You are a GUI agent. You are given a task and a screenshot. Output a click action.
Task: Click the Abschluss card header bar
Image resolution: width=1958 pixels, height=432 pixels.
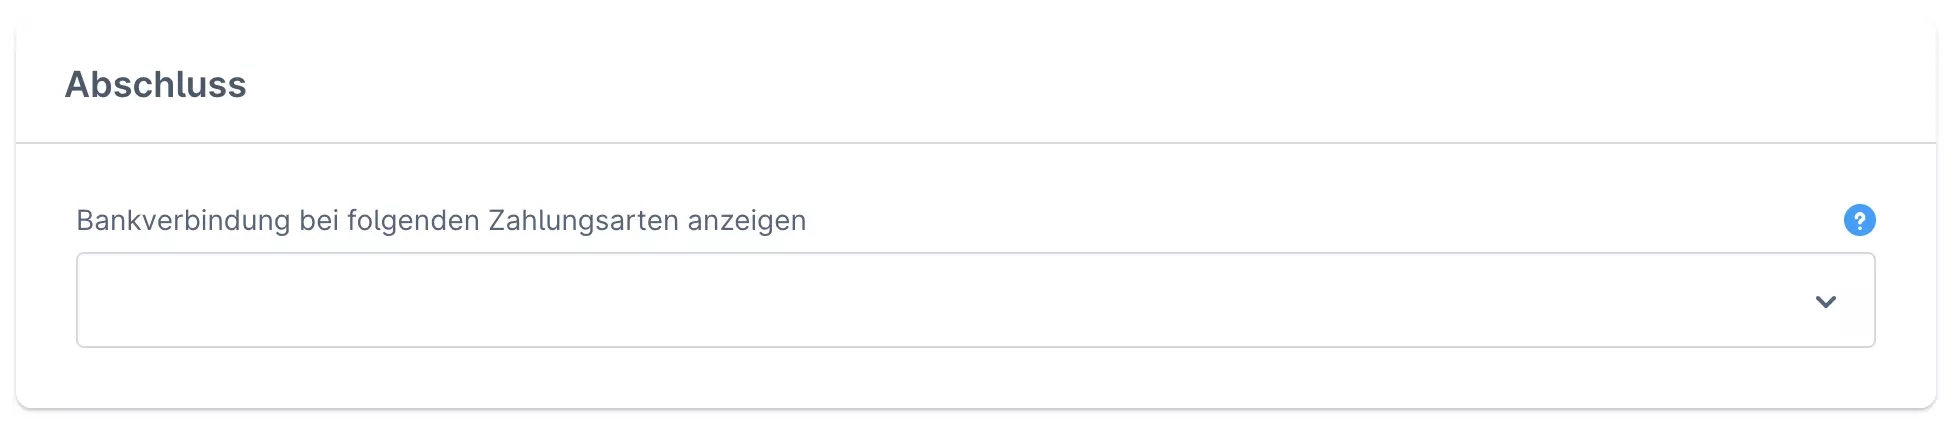1000,85
